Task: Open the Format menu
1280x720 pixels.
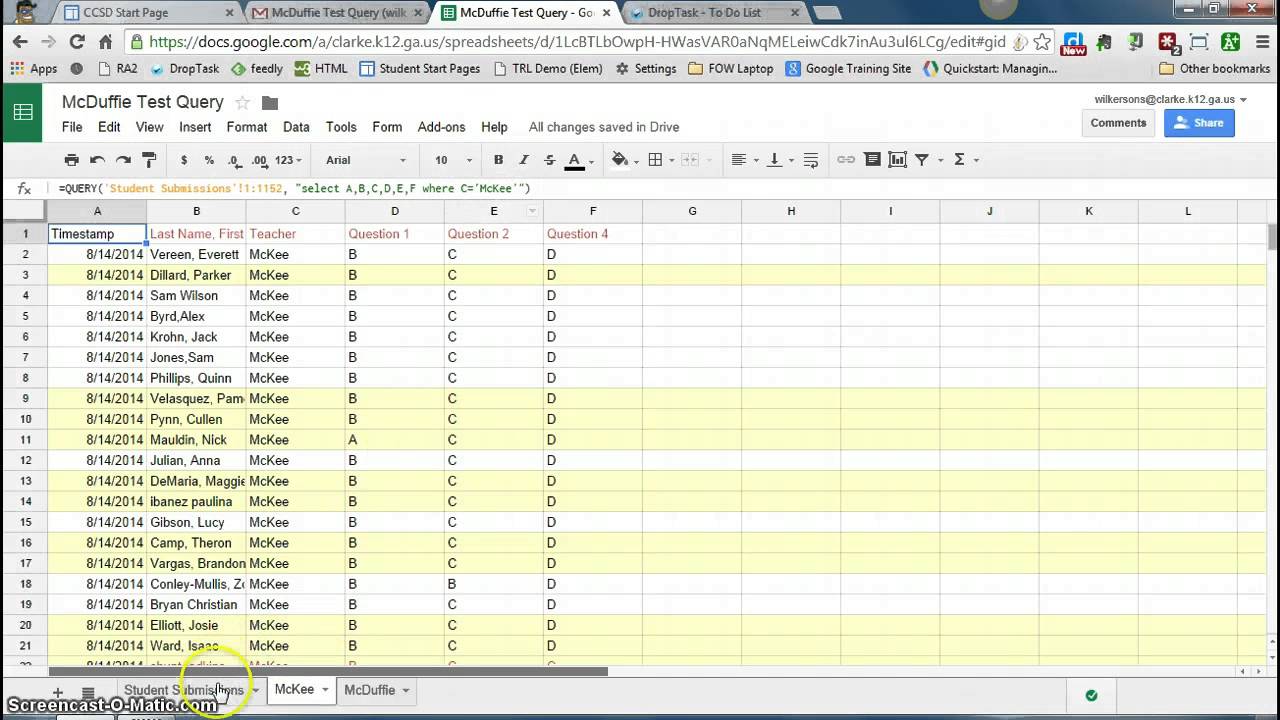Action: [247, 127]
